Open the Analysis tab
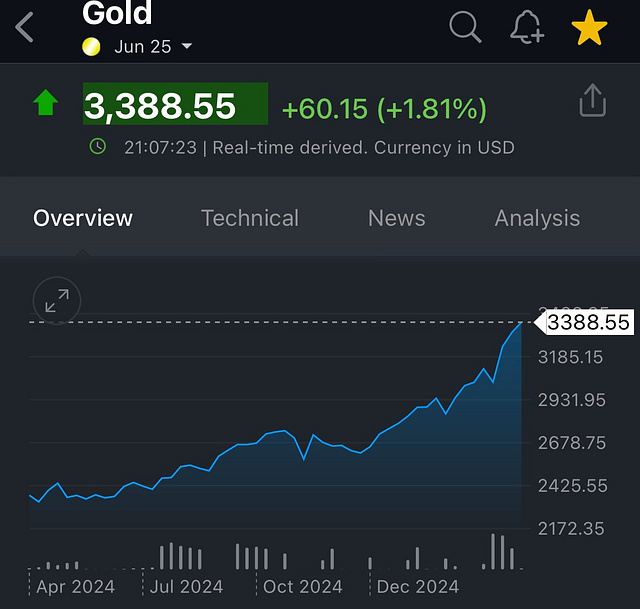Viewport: 640px width, 609px height. click(537, 218)
